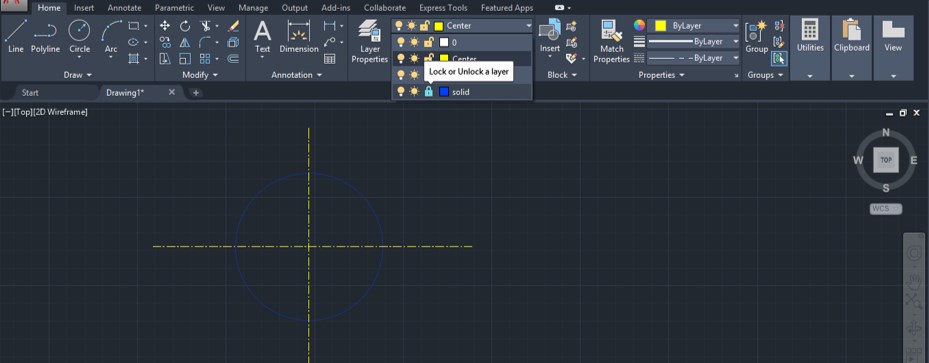Freeze layer 0 via sun icon

click(x=414, y=42)
